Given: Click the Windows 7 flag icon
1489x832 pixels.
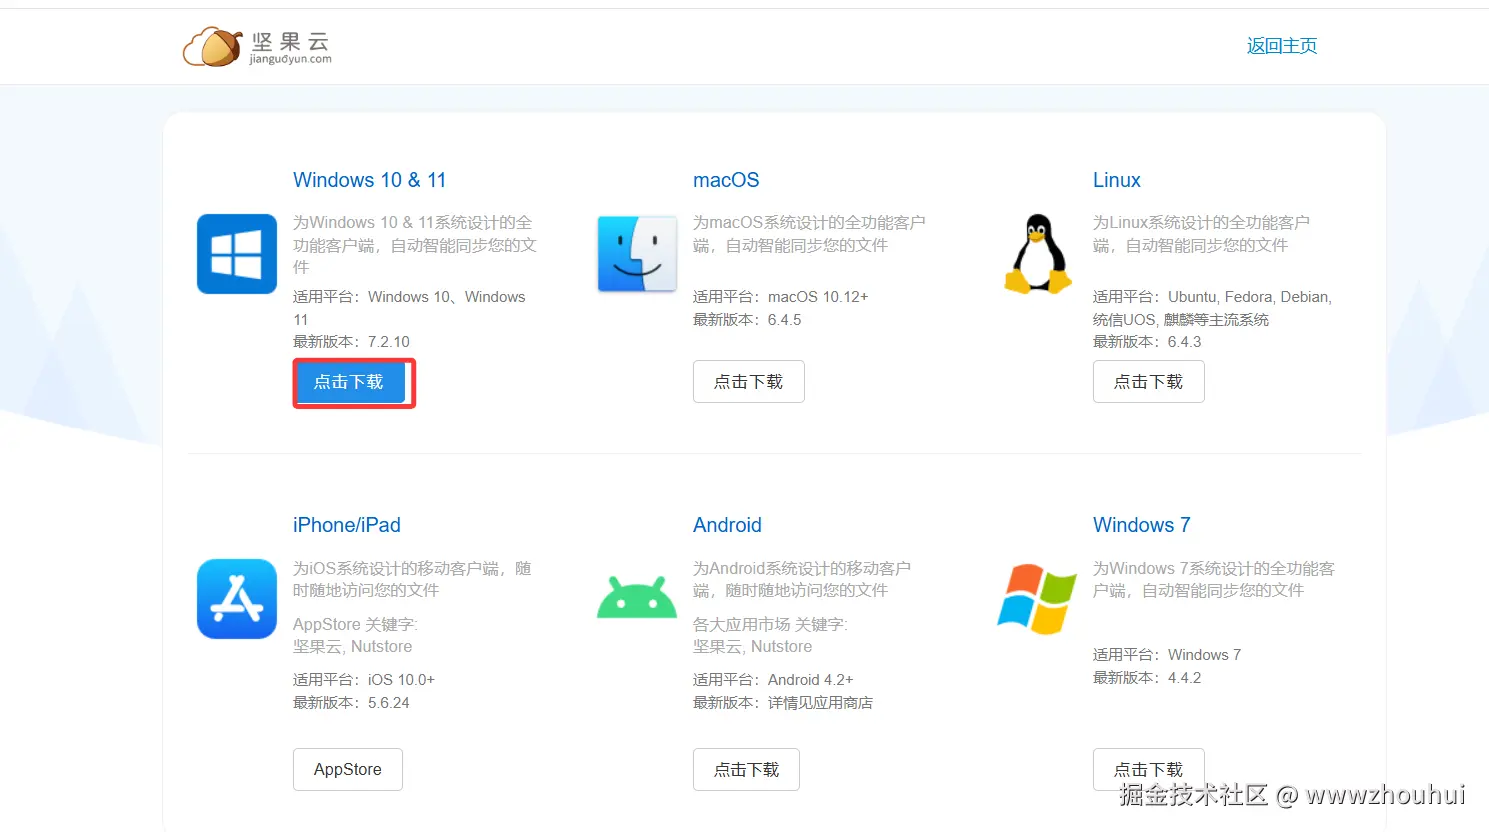Looking at the screenshot, I should [1037, 599].
